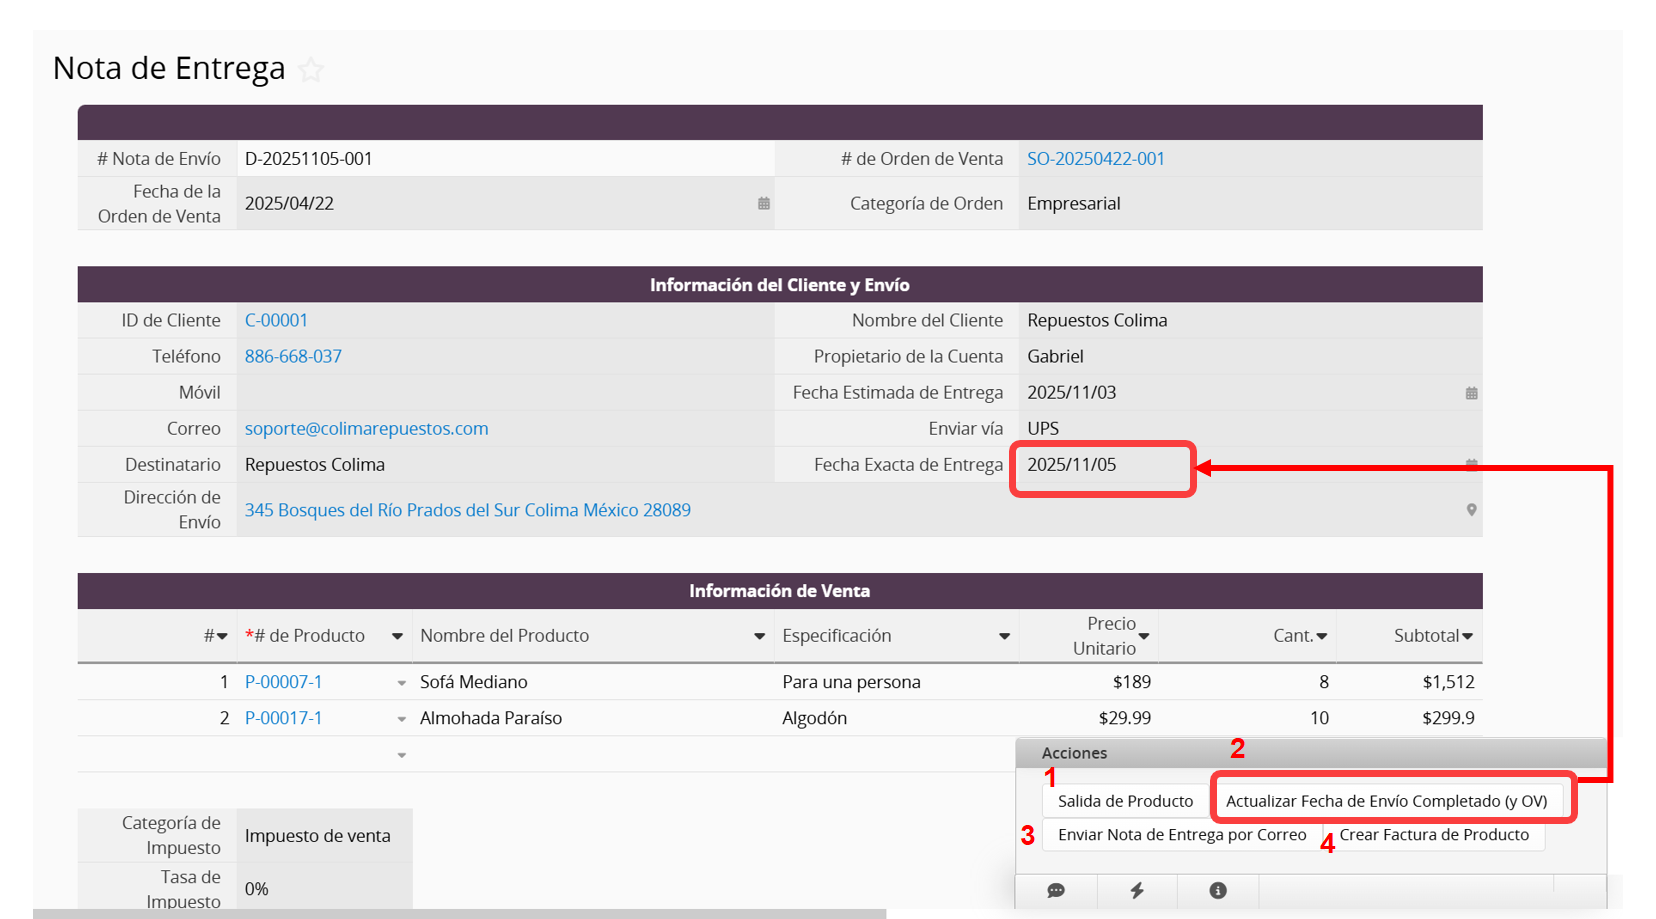This screenshot has height=919, width=1656.
Task: Click the Fecha Exacta de Entrega field
Action: [x=1101, y=465]
